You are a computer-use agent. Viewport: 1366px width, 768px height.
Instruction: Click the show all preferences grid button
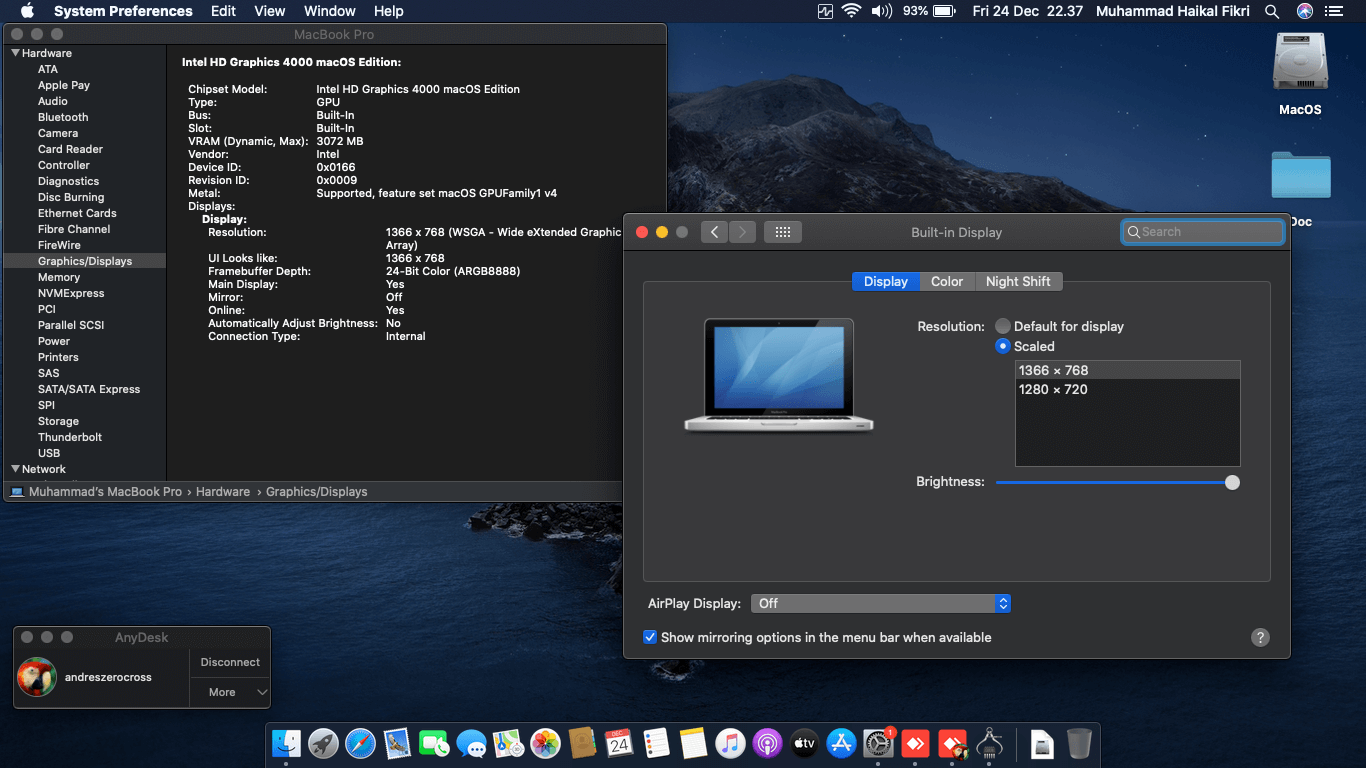click(x=782, y=232)
